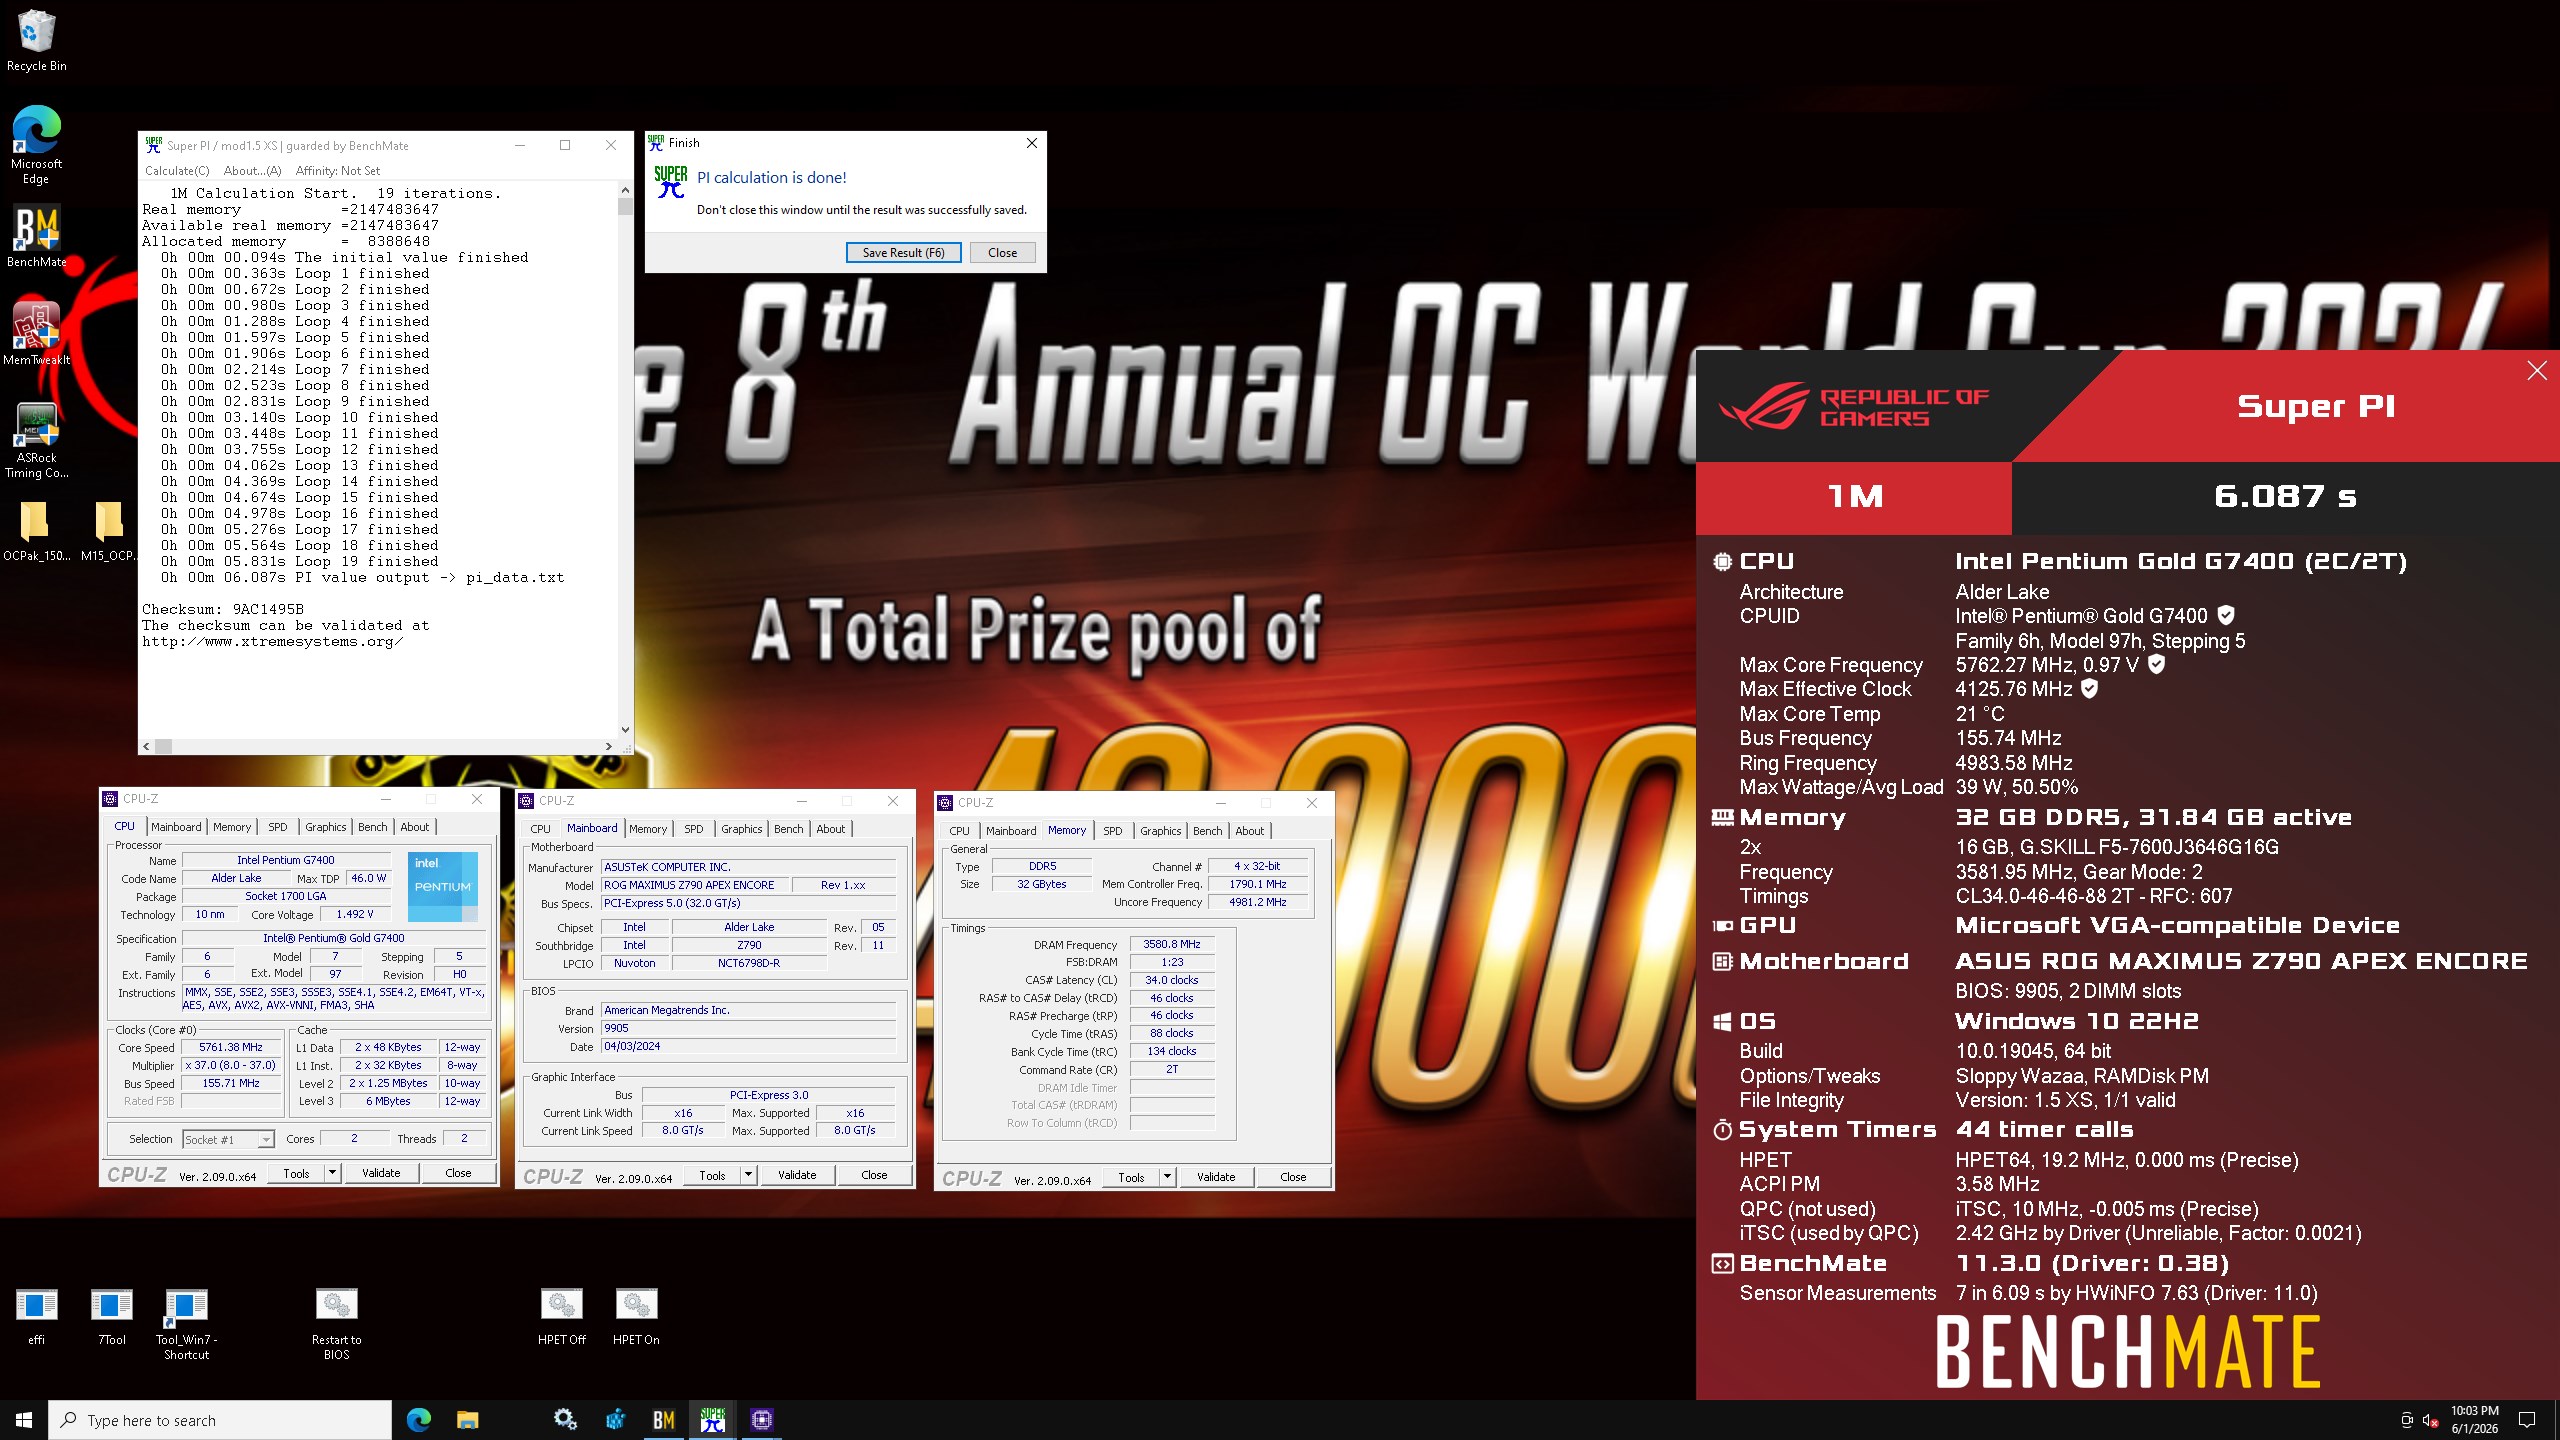Click Close button in Memory CPU-Z window
The width and height of the screenshot is (2560, 1440).
(x=1293, y=1177)
